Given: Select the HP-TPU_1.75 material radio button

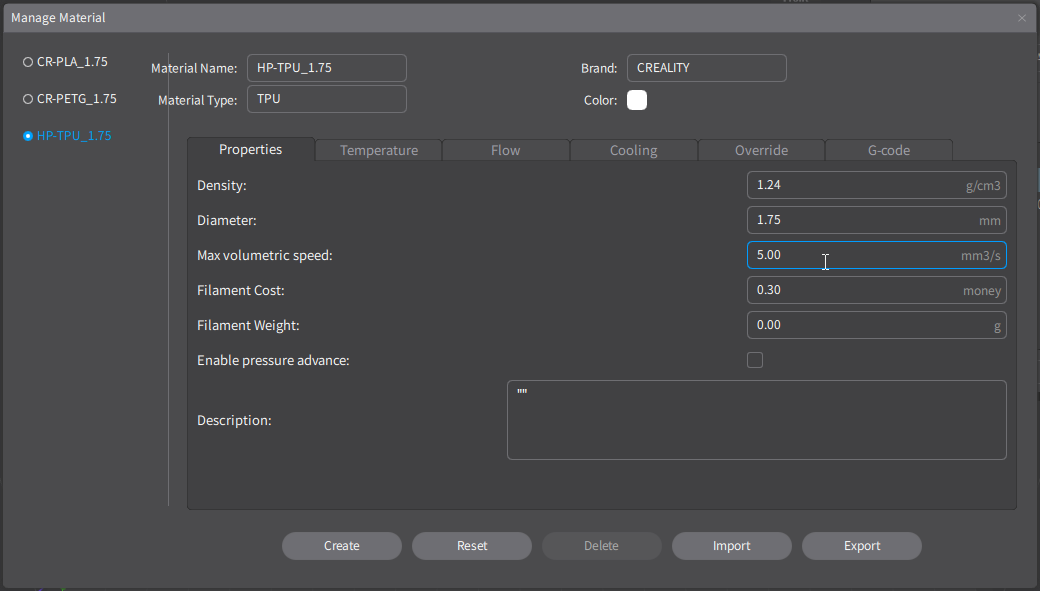Looking at the screenshot, I should pyautogui.click(x=28, y=136).
